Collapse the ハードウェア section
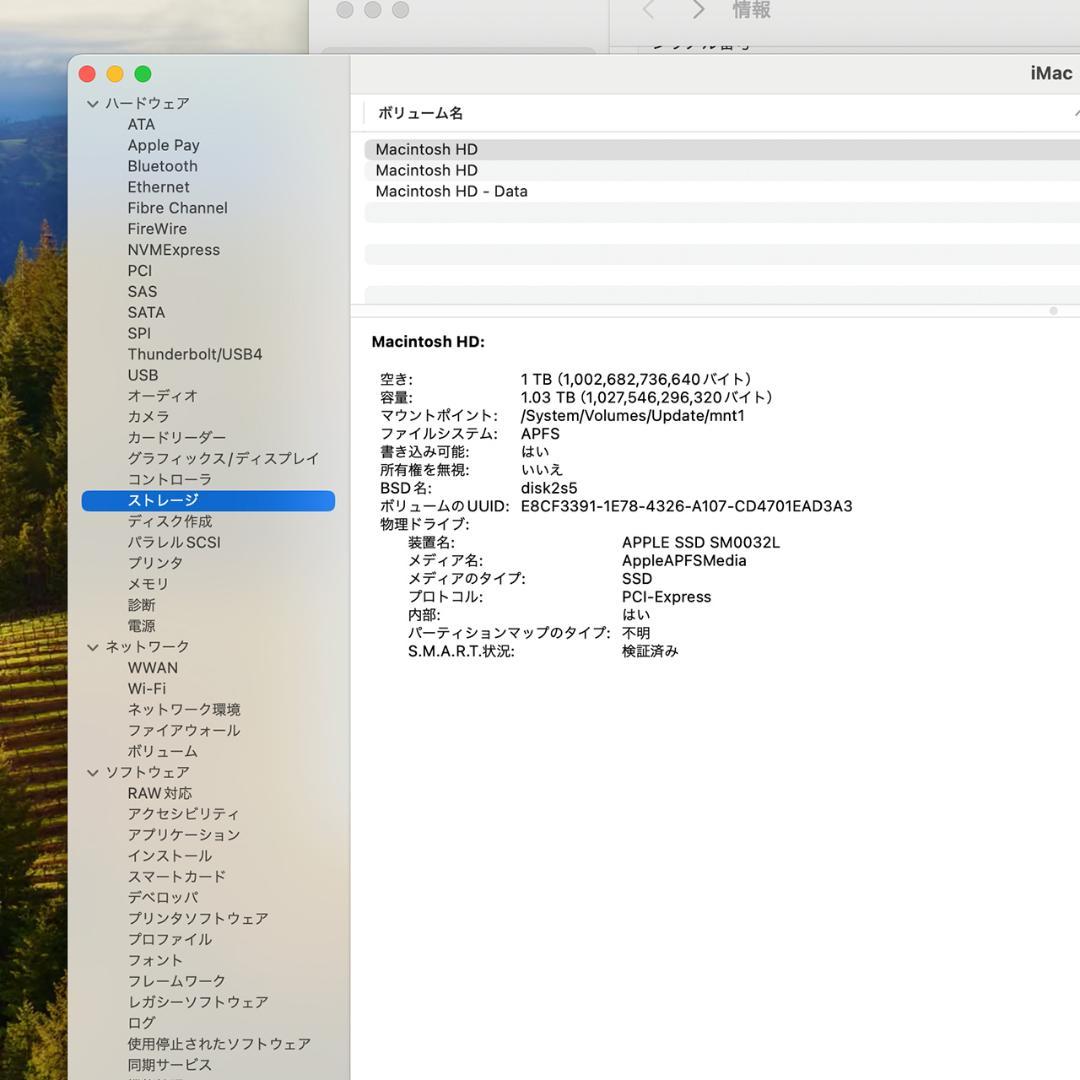The image size is (1080, 1080). coord(92,103)
